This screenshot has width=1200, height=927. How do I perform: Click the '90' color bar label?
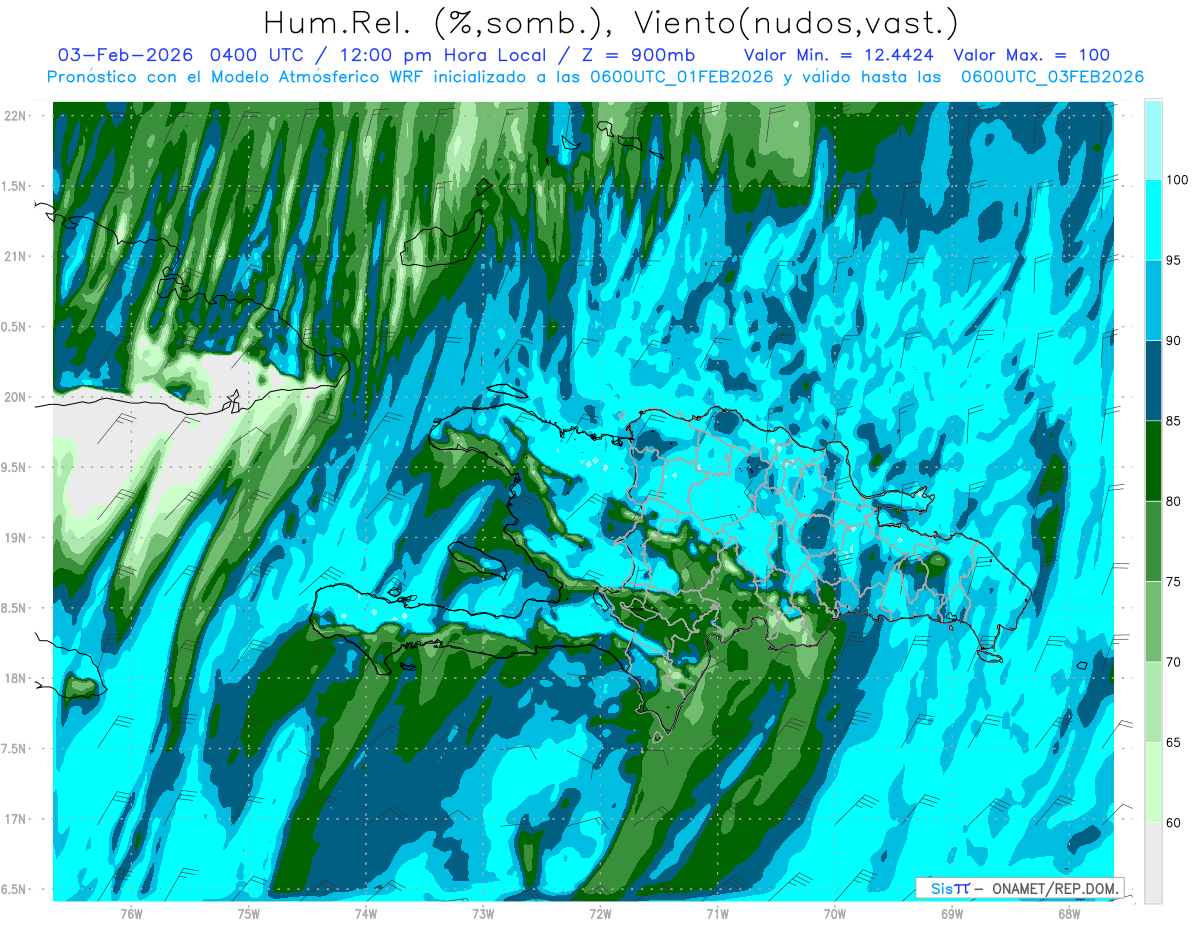click(1175, 341)
